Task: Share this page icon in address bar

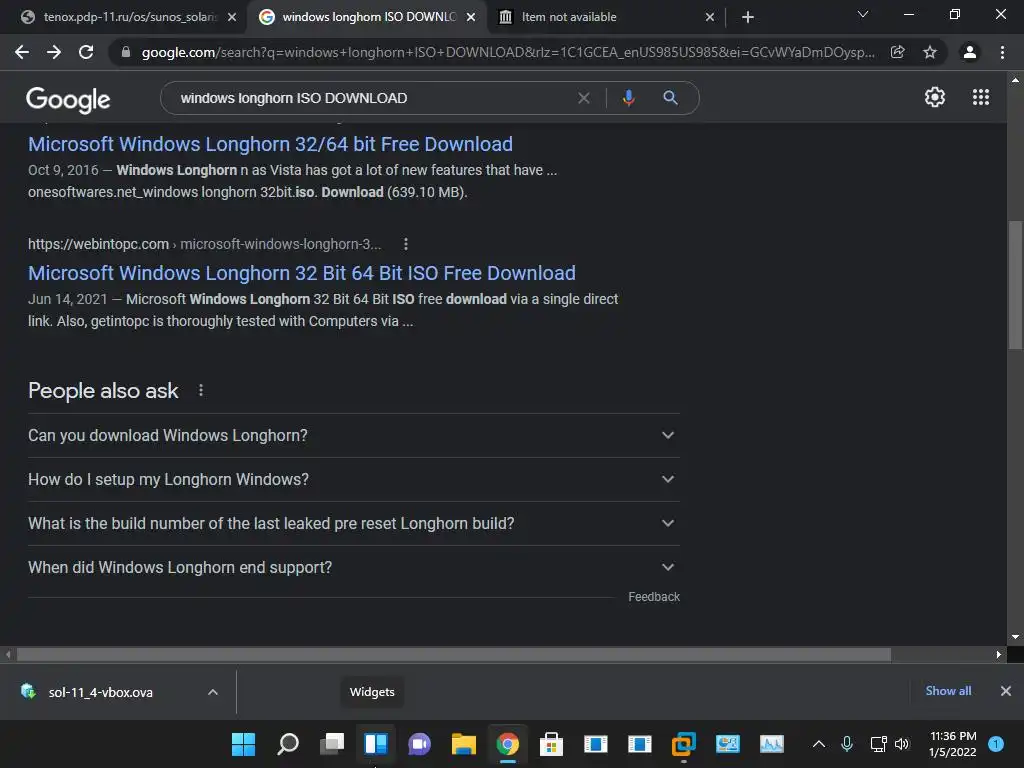Action: (897, 52)
